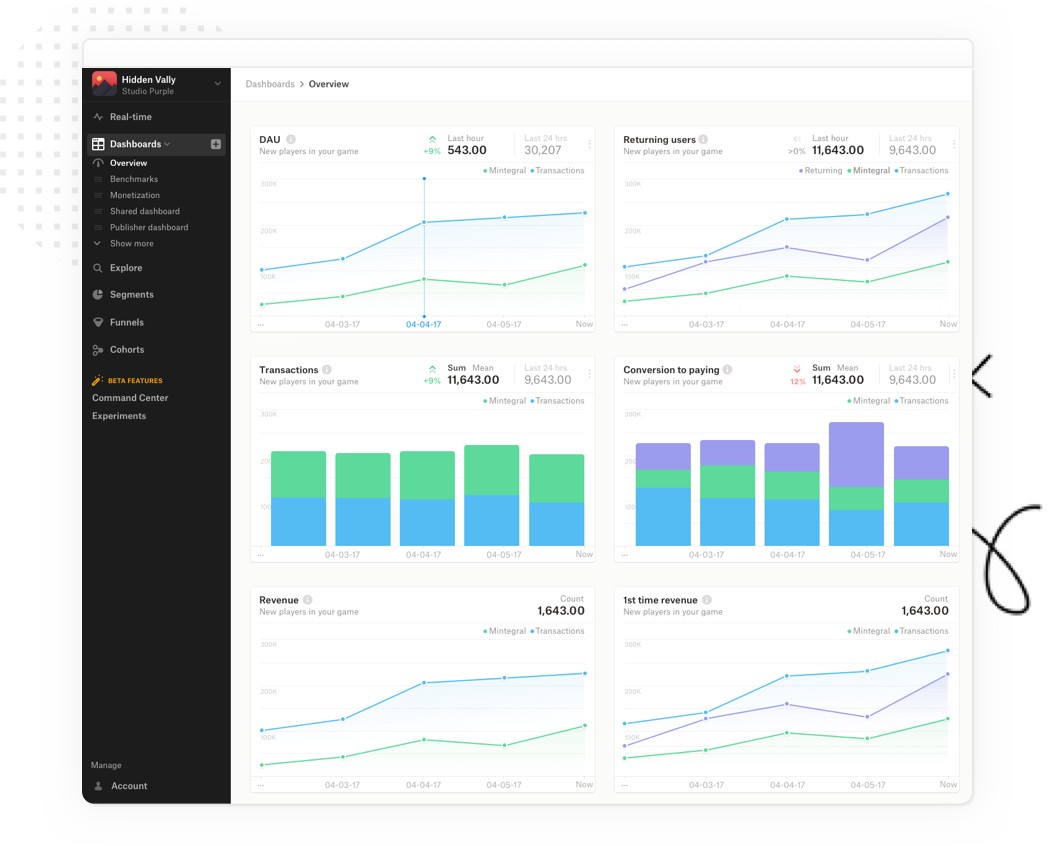The image size is (1056, 846).
Task: Click the info icon beside DAU title
Action: (x=291, y=140)
